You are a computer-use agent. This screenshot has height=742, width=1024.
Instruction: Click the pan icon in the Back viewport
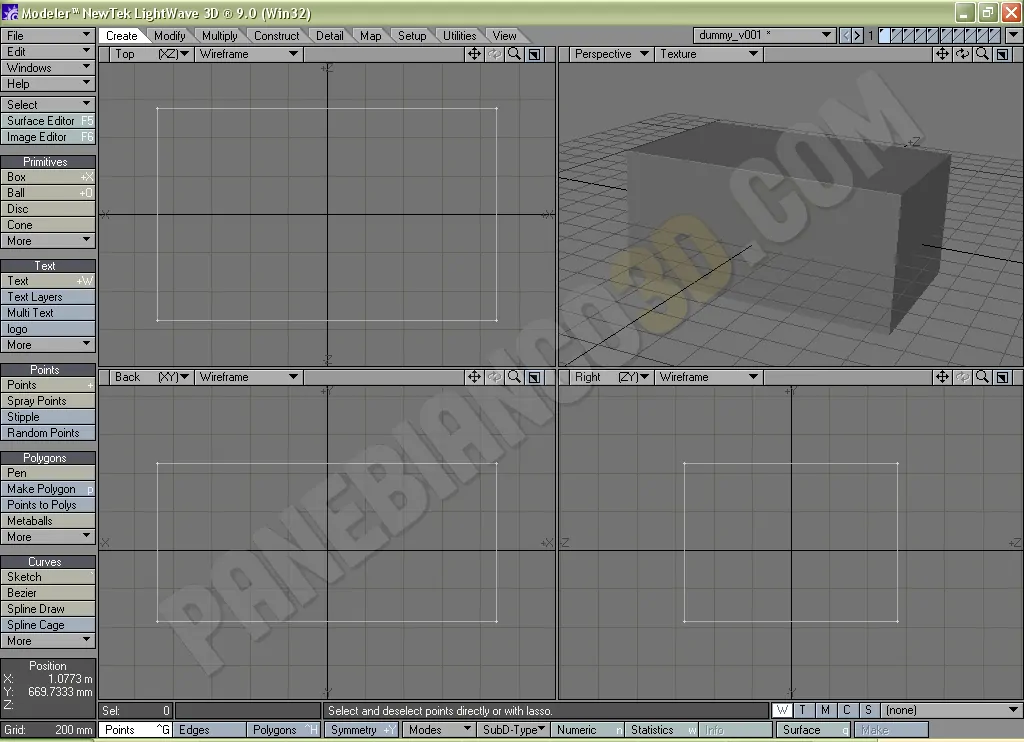(x=474, y=377)
